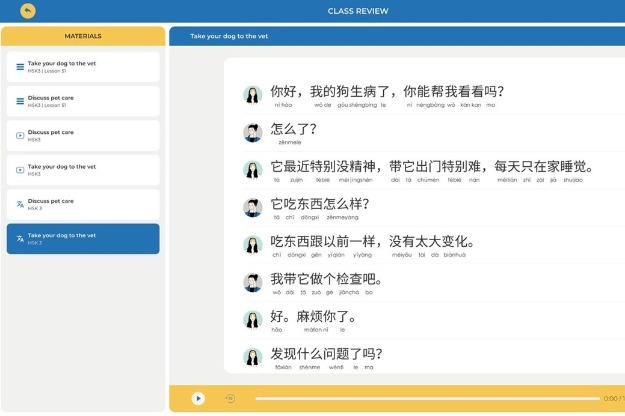Click translate icon on highlighted blue item
This screenshot has height=416, width=625.
pyautogui.click(x=20, y=239)
